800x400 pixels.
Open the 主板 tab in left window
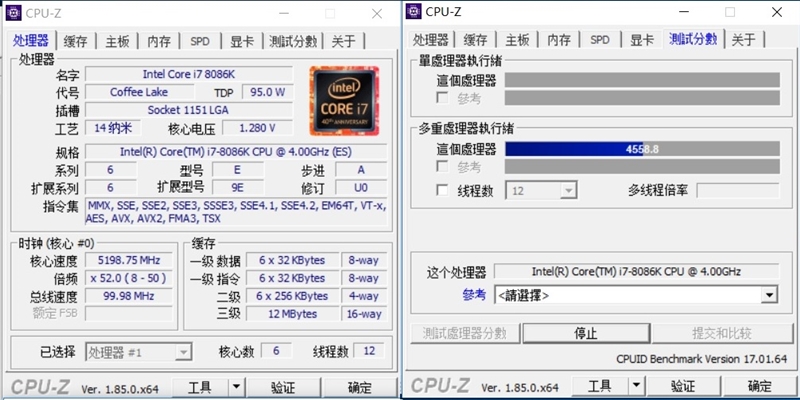[117, 41]
